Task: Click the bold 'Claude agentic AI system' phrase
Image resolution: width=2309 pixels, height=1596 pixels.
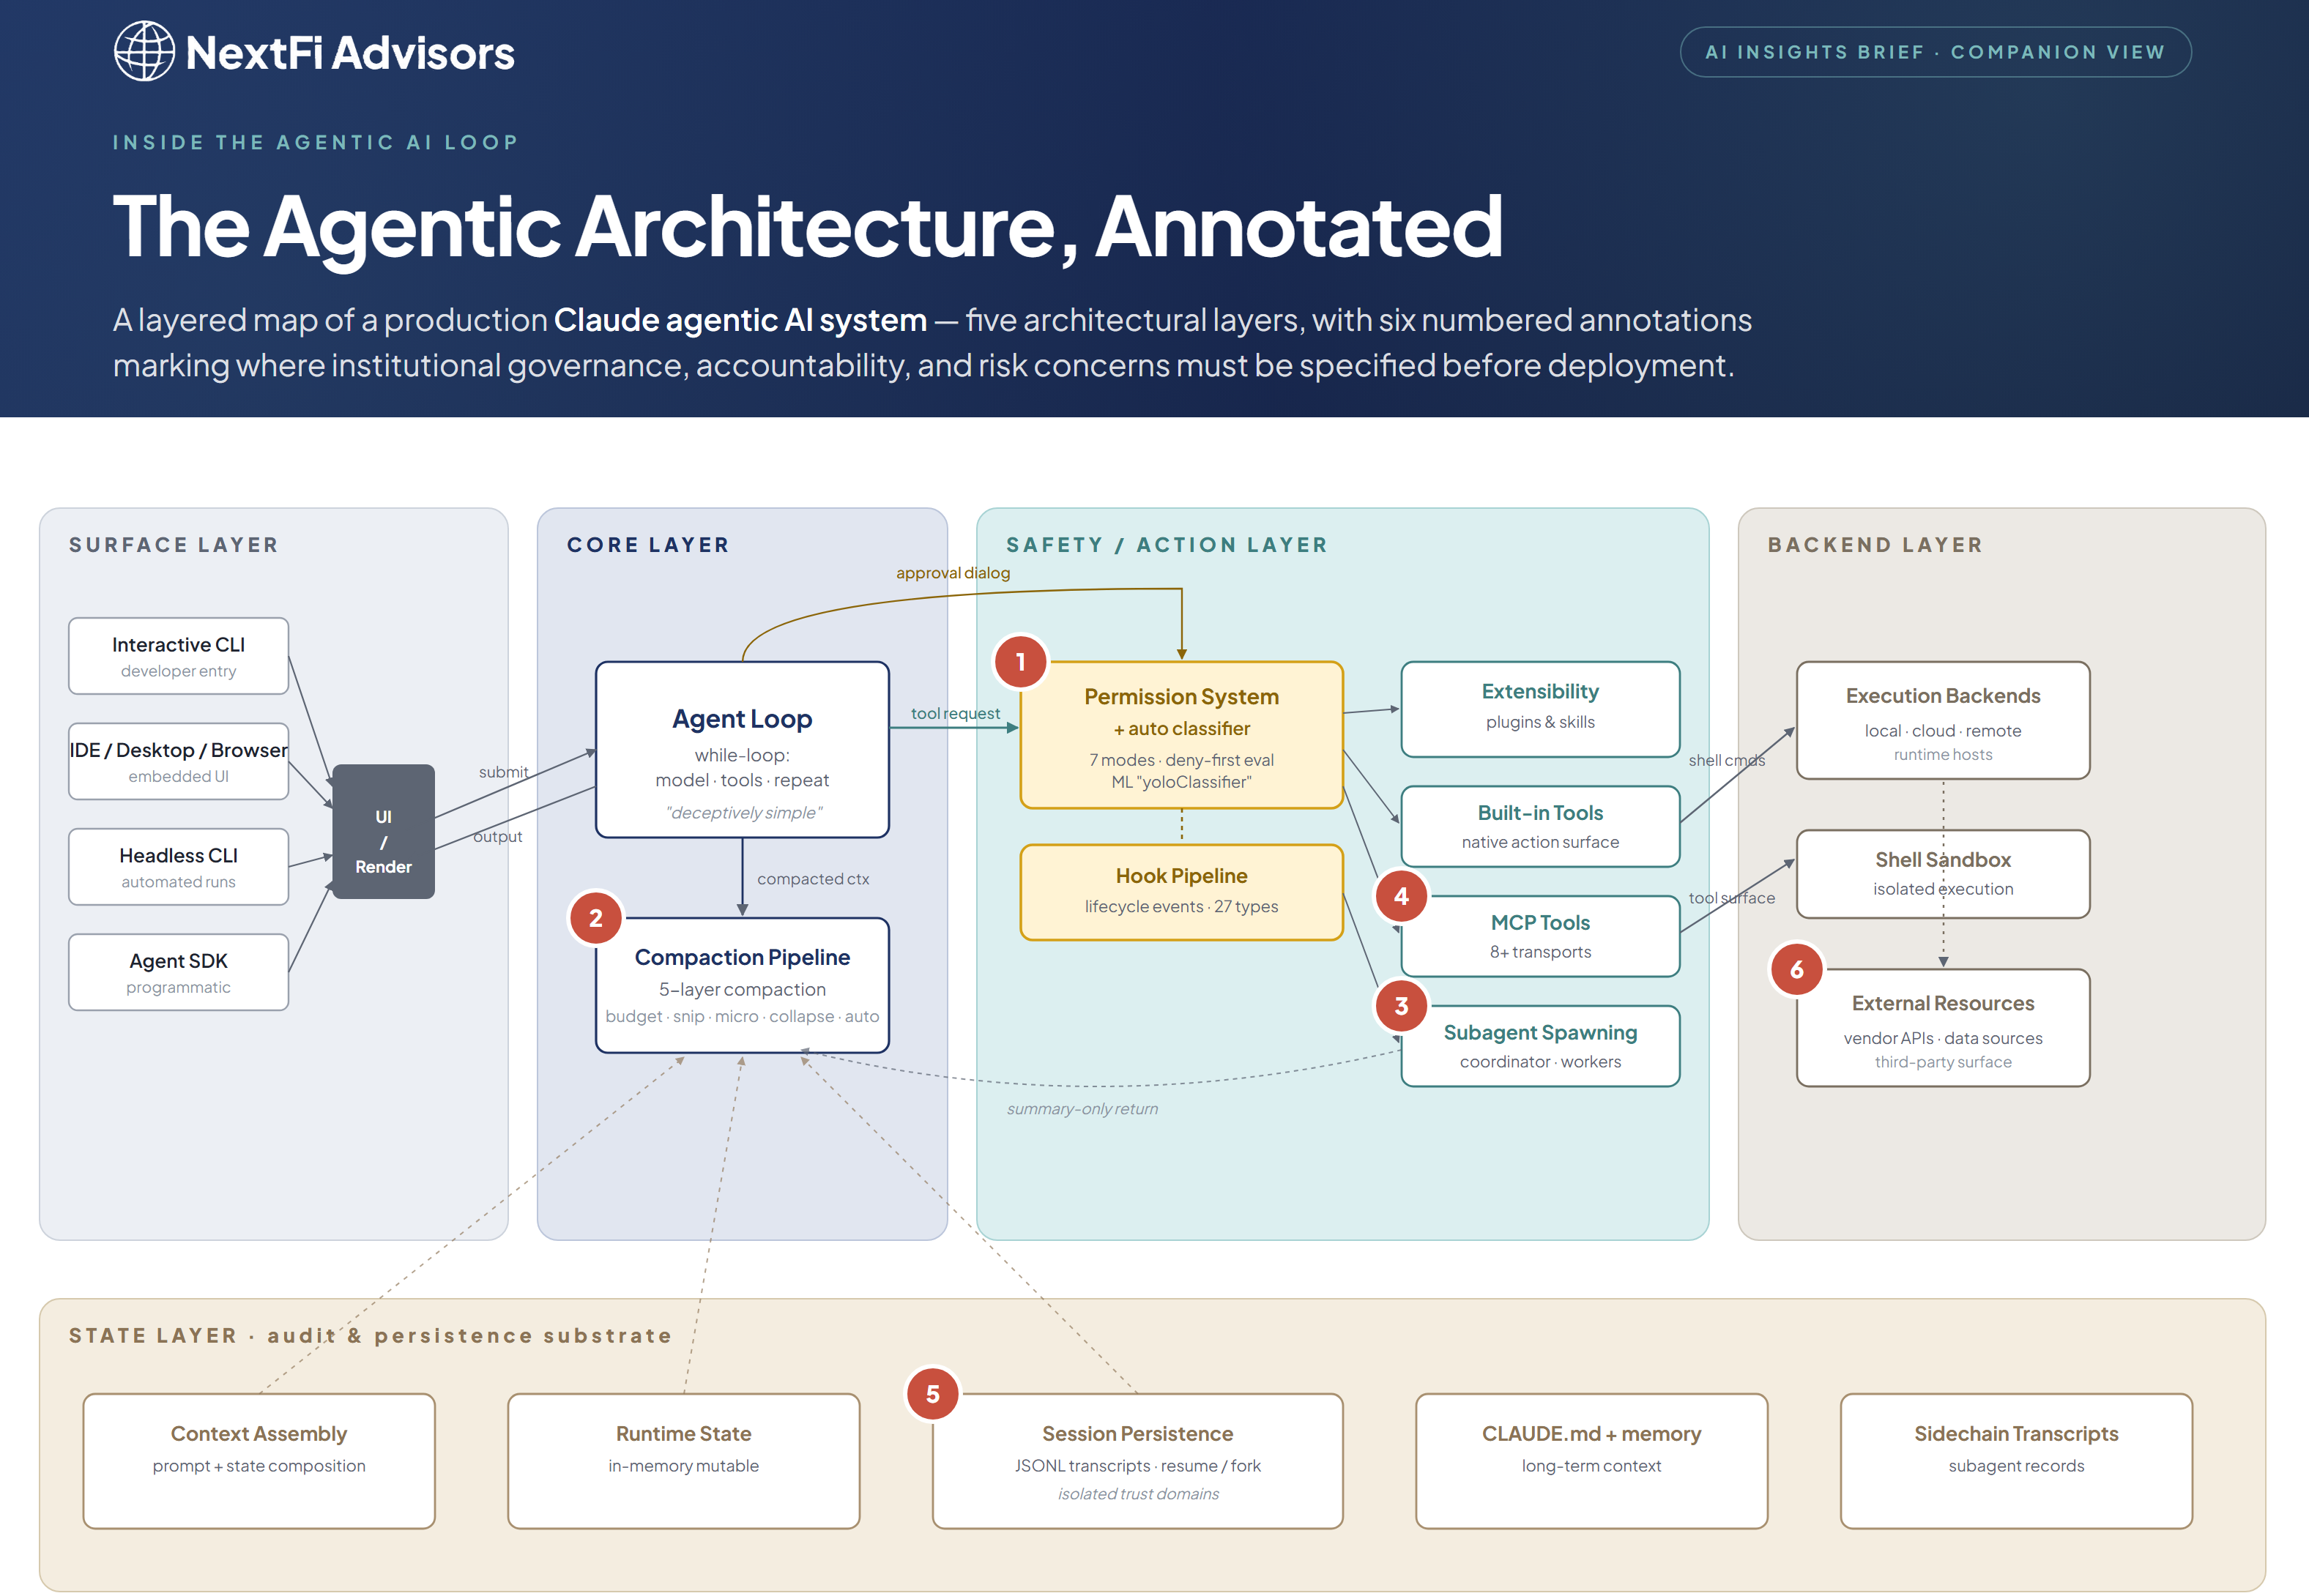Action: coord(740,320)
